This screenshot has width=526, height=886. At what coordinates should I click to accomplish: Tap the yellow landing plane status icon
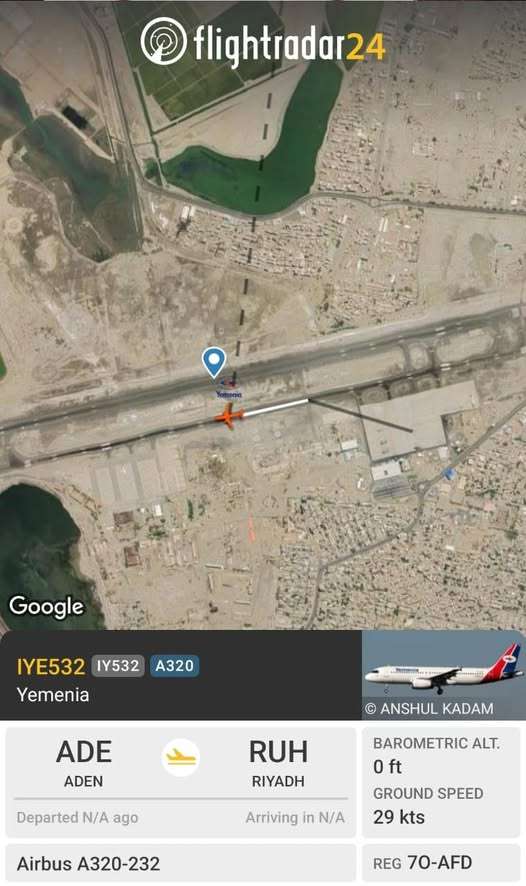pos(181,757)
